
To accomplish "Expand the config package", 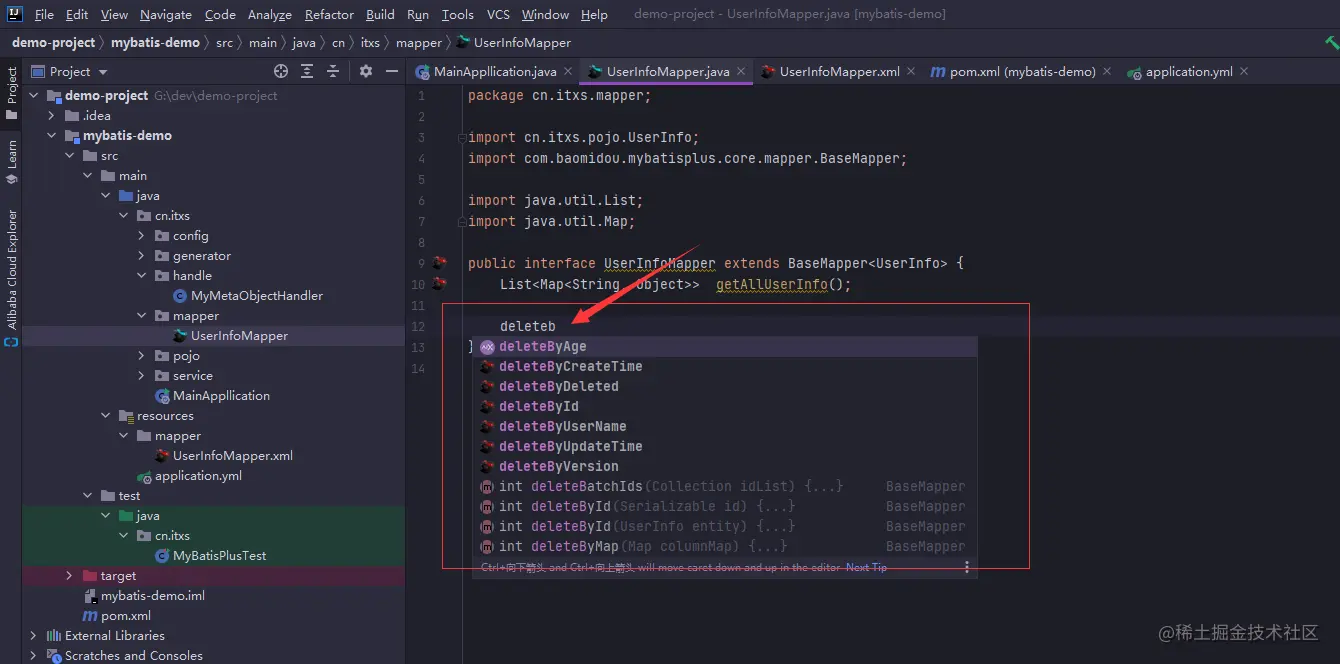I will pos(141,236).
